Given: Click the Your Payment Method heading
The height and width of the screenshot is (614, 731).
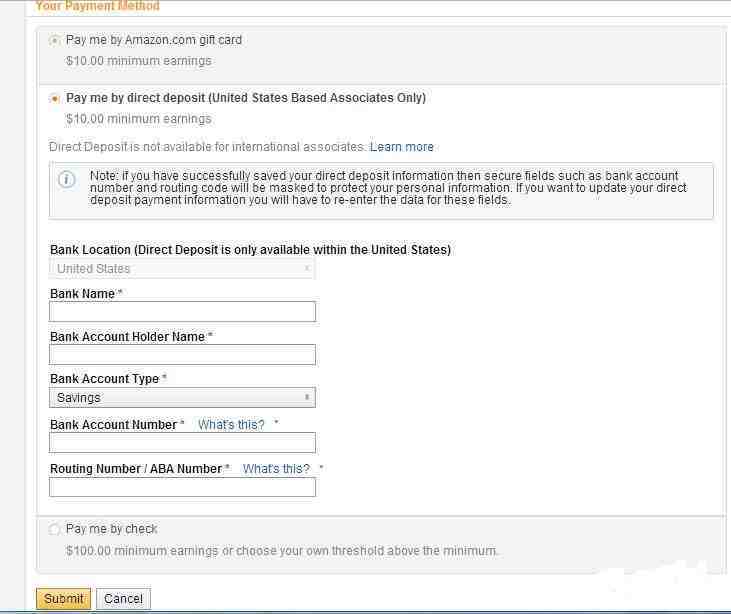Looking at the screenshot, I should pyautogui.click(x=97, y=6).
